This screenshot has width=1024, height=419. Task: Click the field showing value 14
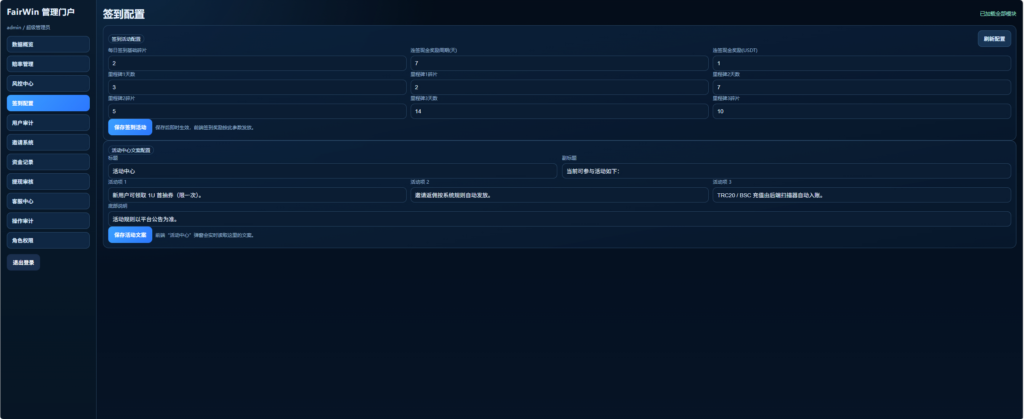558,111
